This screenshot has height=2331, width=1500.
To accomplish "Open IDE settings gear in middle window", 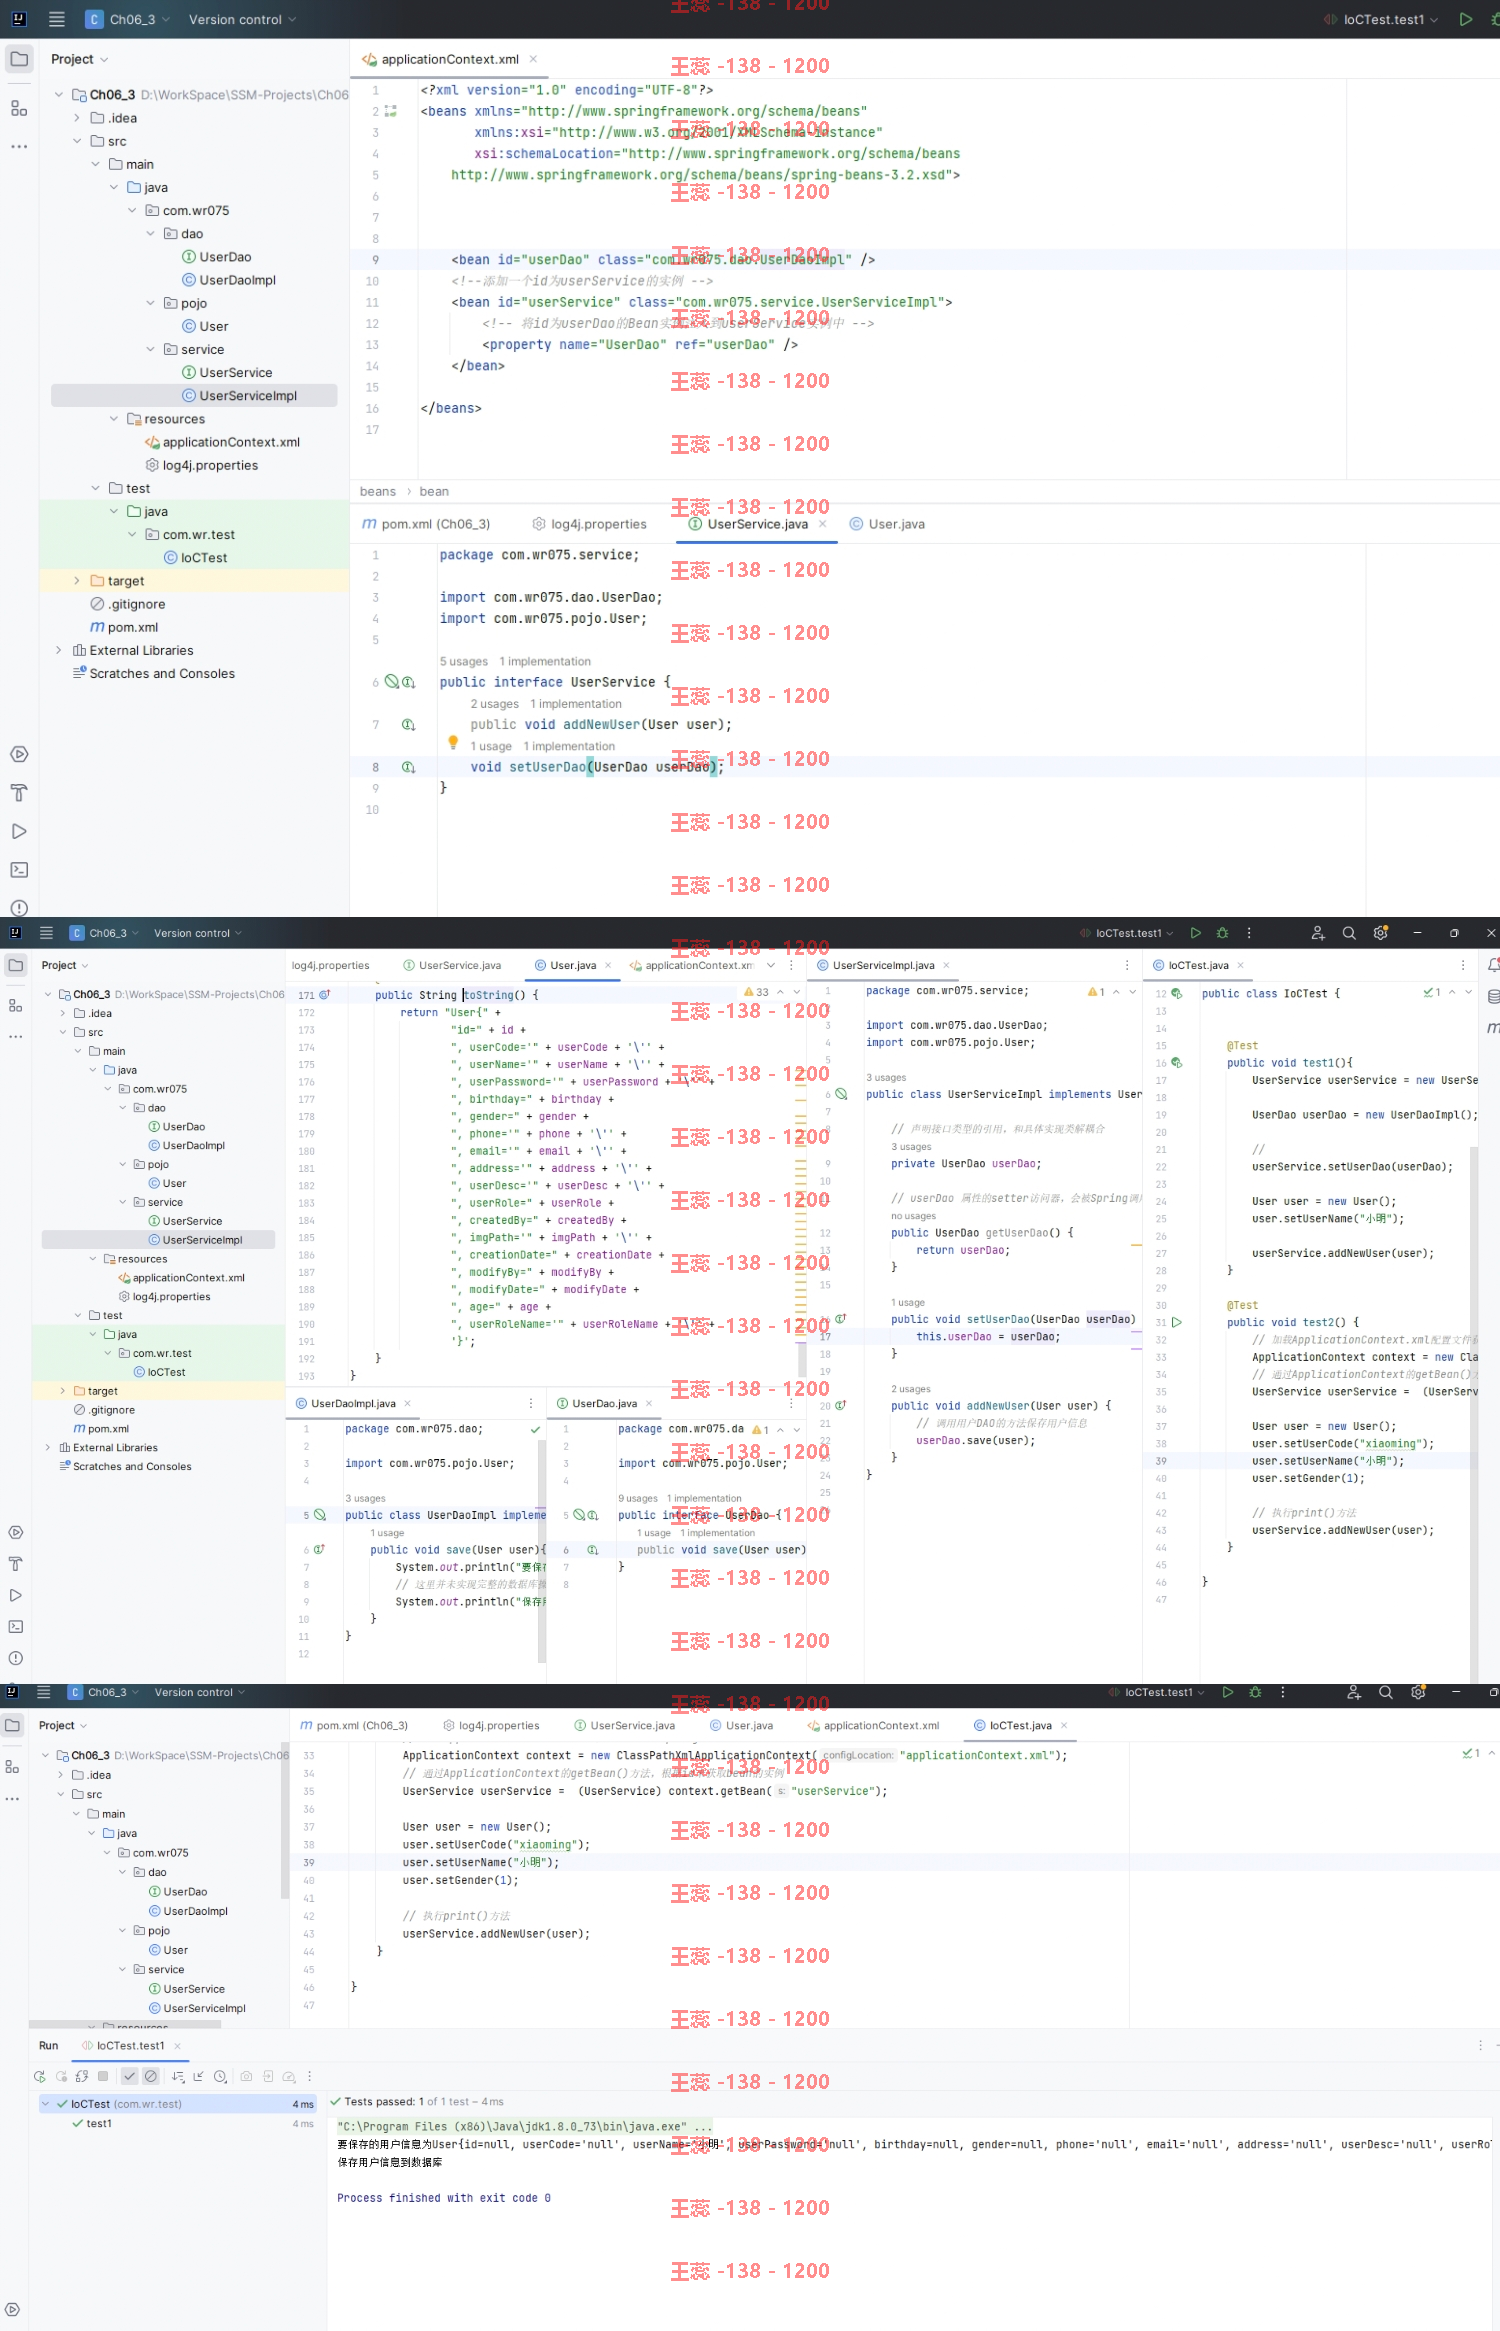I will (1381, 933).
